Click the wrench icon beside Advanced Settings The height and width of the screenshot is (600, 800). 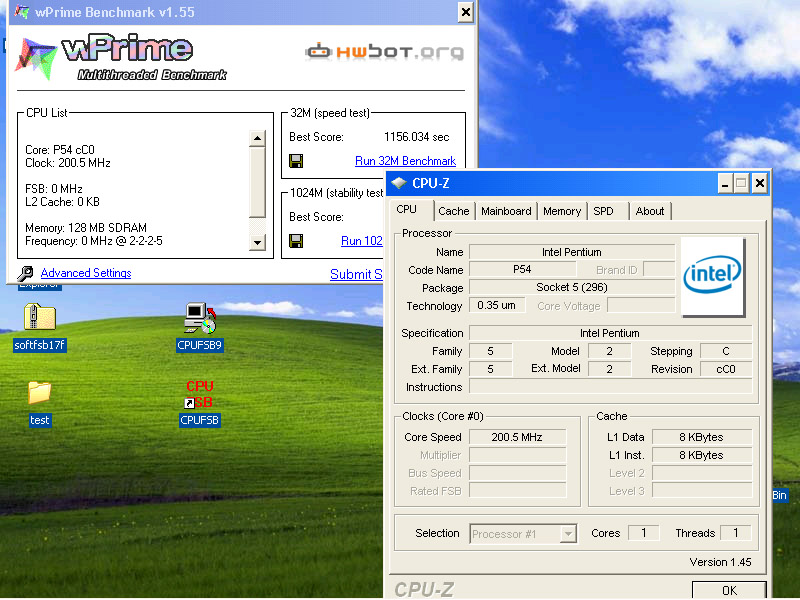(x=25, y=273)
